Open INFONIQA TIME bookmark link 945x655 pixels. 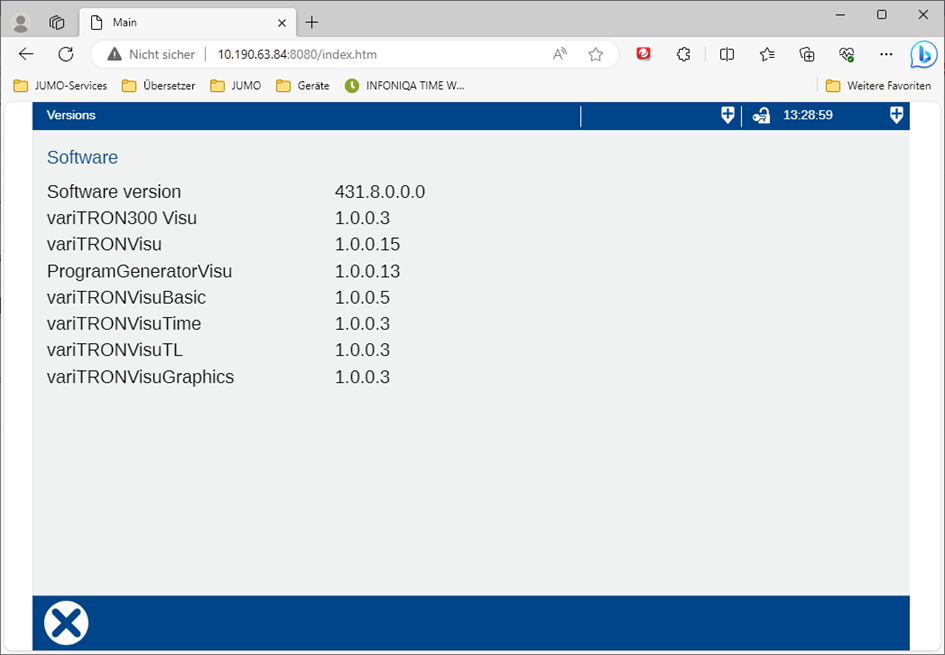[405, 86]
